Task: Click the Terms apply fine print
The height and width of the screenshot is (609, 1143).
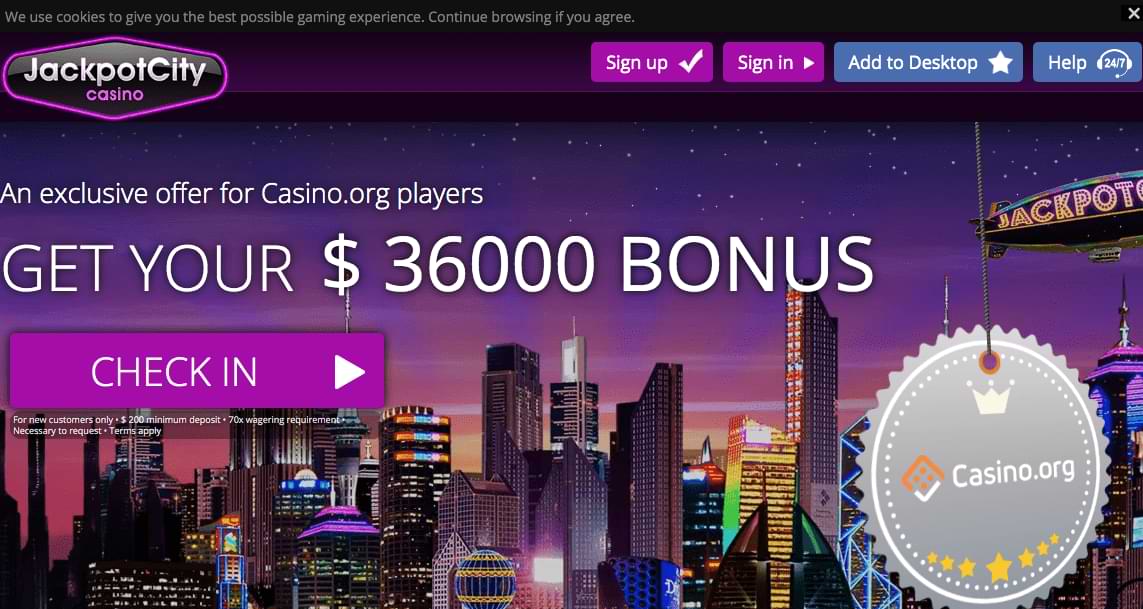Action: [x=136, y=431]
